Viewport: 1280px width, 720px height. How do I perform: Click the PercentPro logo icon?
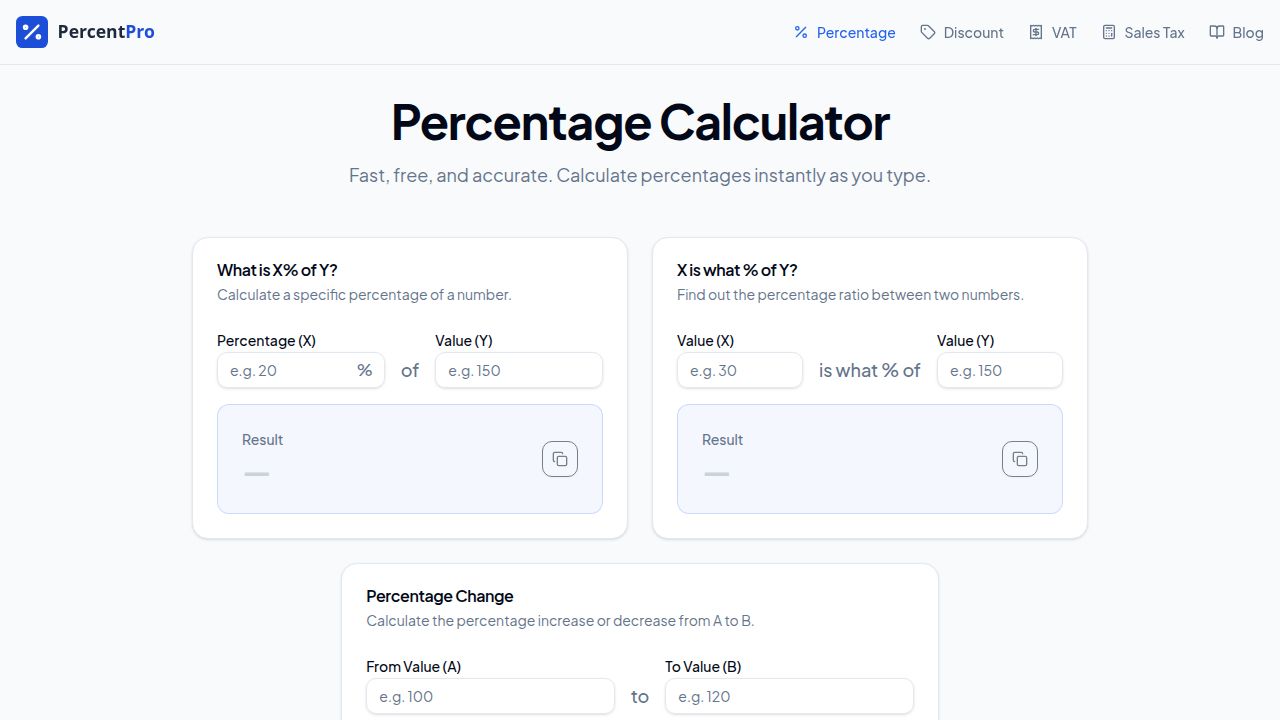pyautogui.click(x=32, y=32)
